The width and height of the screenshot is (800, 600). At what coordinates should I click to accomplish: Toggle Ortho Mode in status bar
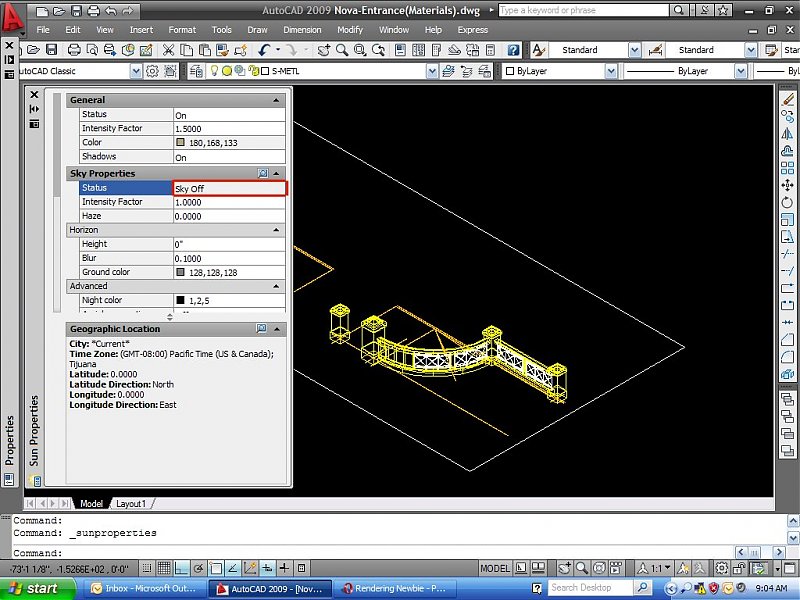click(x=181, y=568)
